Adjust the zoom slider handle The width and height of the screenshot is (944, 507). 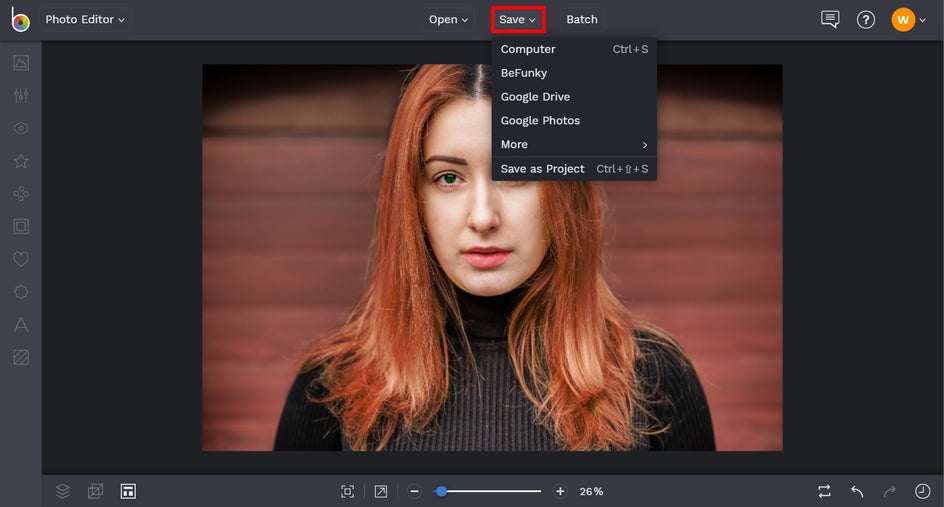click(441, 491)
